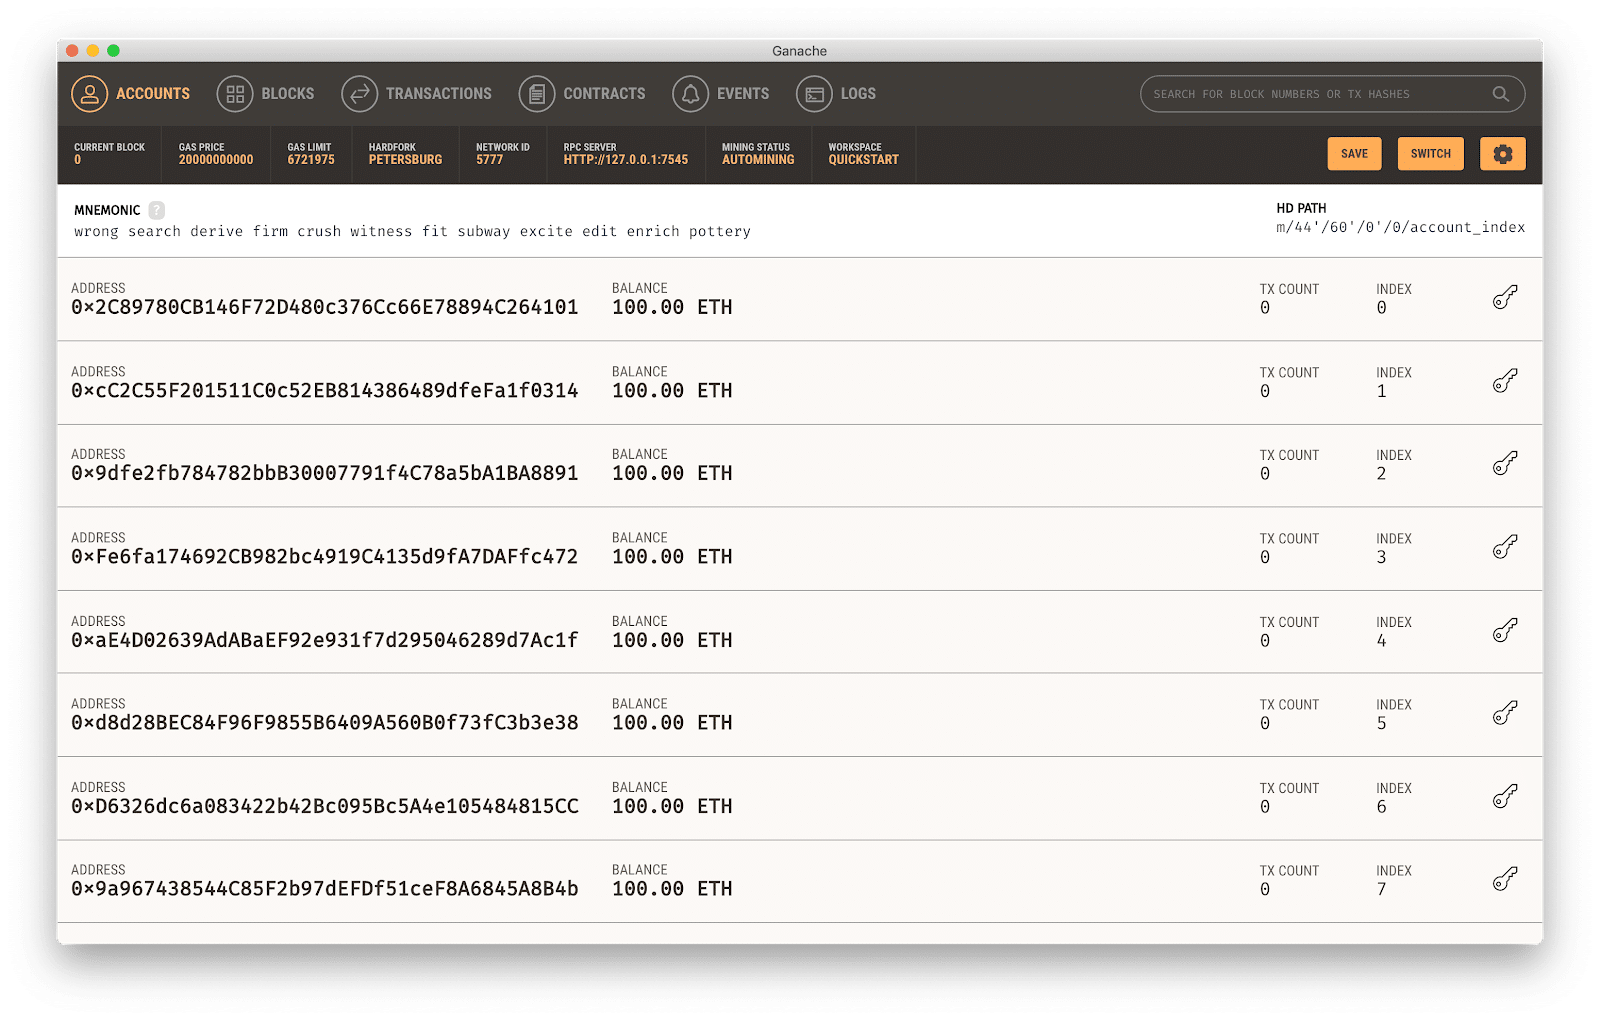This screenshot has width=1600, height=1020.
Task: Maximize Ganache with the green button
Action: point(113,51)
